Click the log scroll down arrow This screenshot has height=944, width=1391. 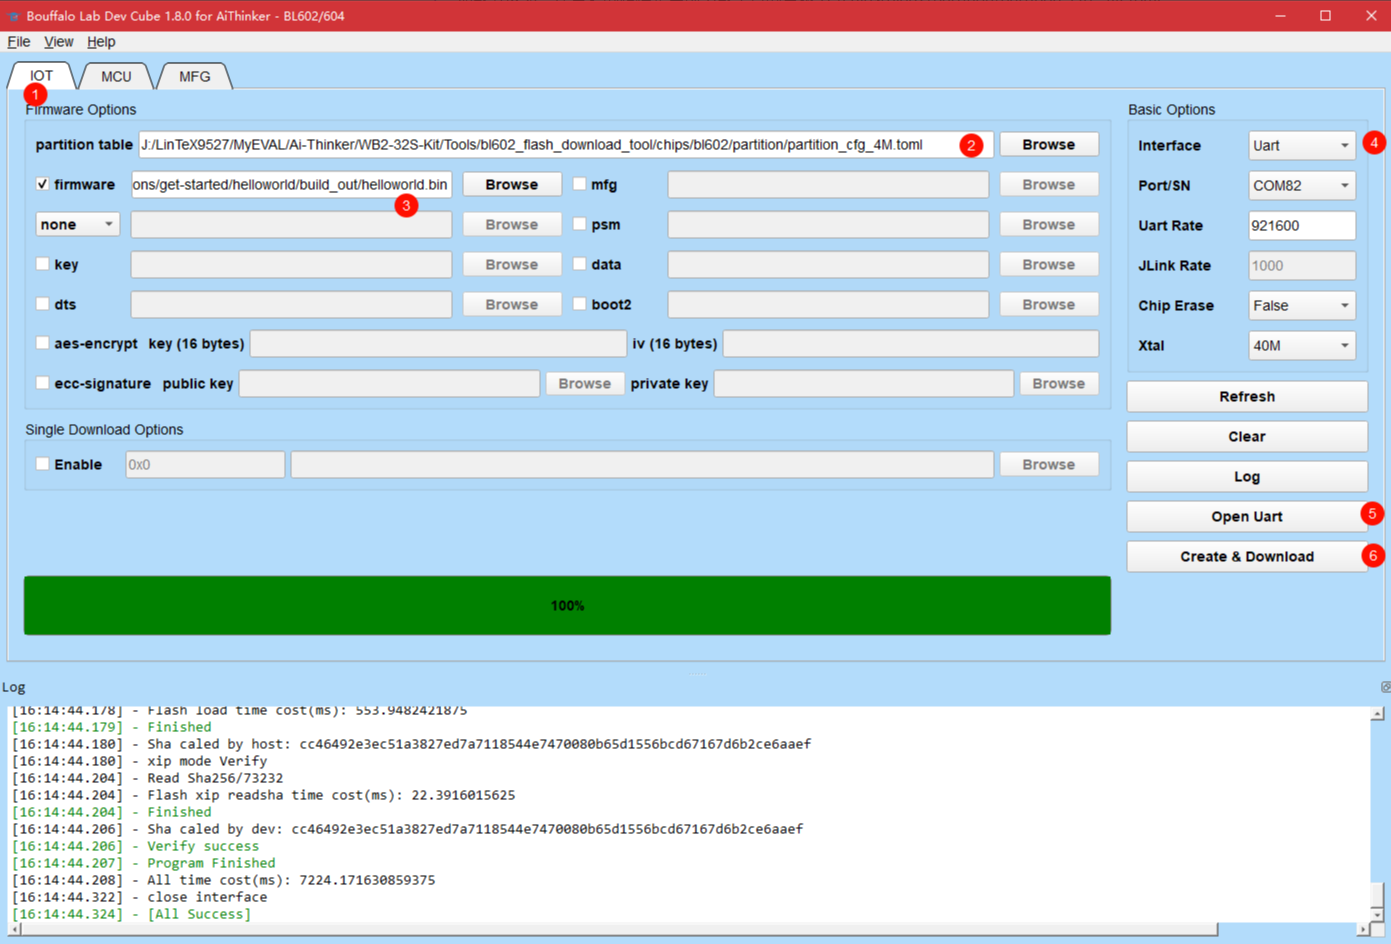pos(1377,915)
